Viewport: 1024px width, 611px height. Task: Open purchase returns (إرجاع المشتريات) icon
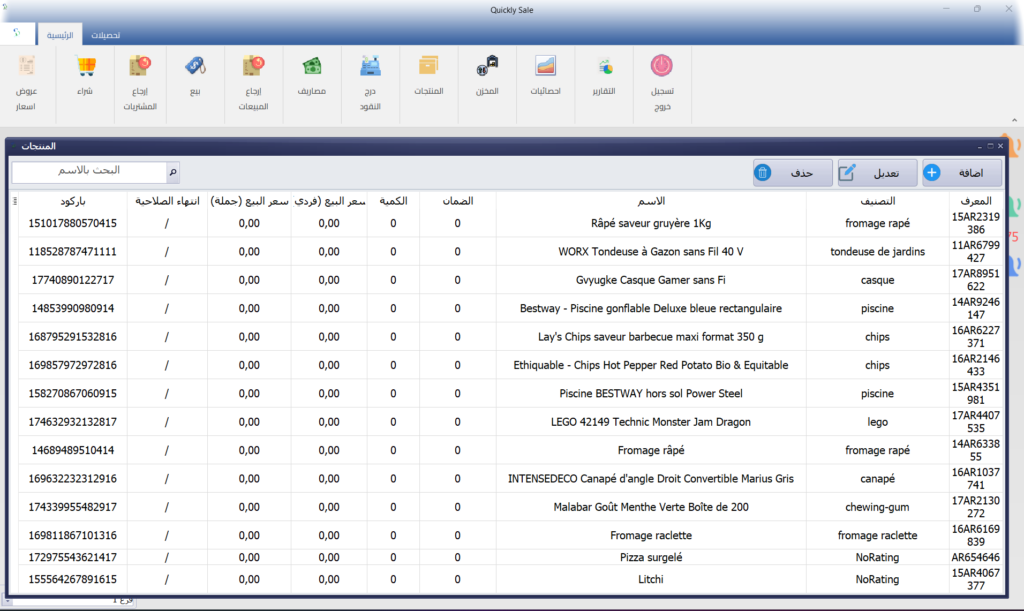140,67
